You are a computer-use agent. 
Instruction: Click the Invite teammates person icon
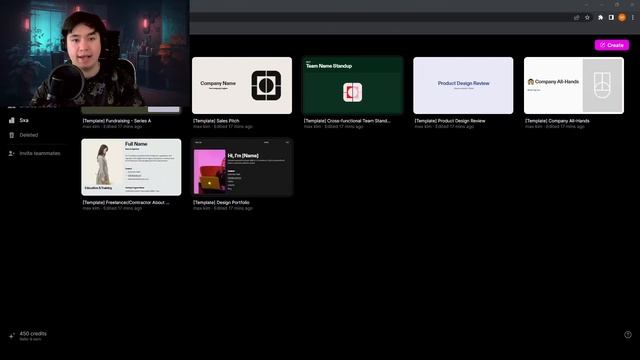click(x=11, y=153)
